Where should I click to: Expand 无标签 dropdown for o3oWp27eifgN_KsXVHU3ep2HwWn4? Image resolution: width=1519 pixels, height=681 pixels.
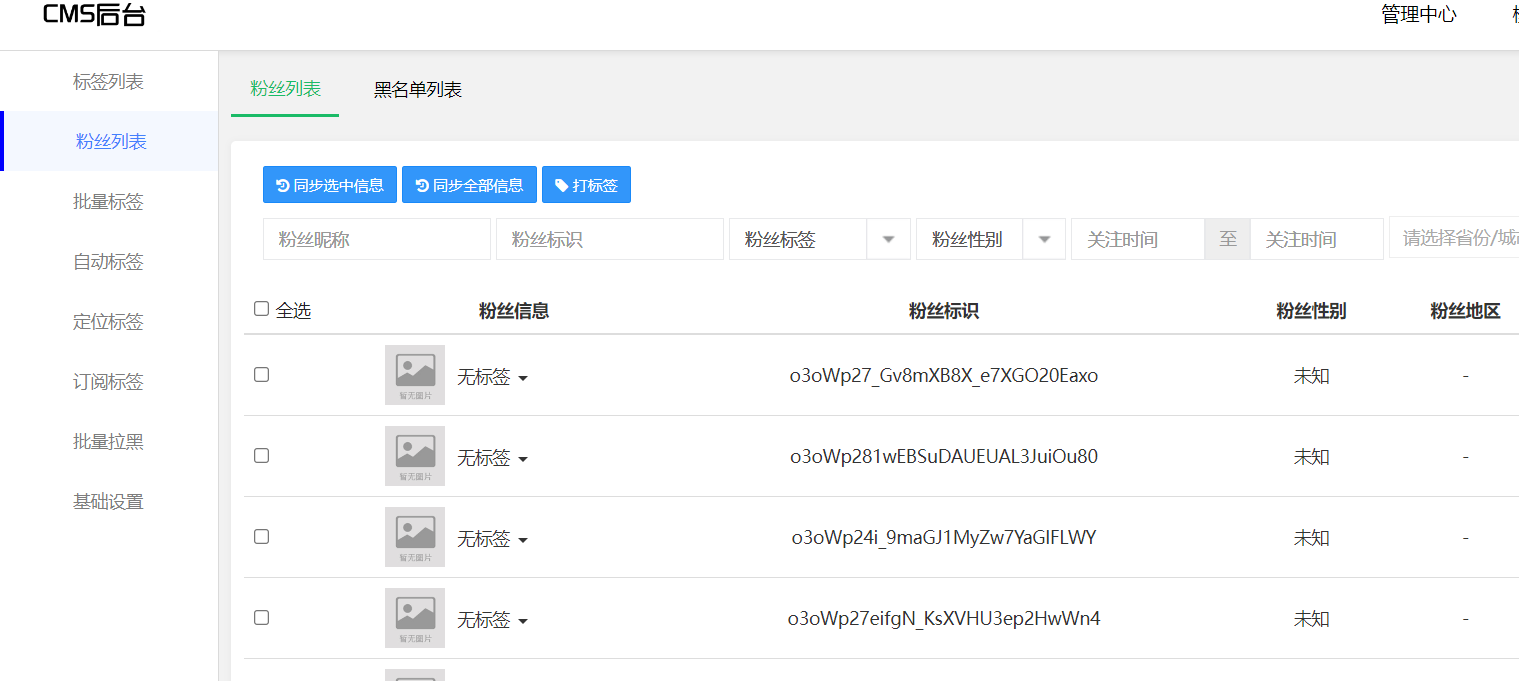pos(493,620)
